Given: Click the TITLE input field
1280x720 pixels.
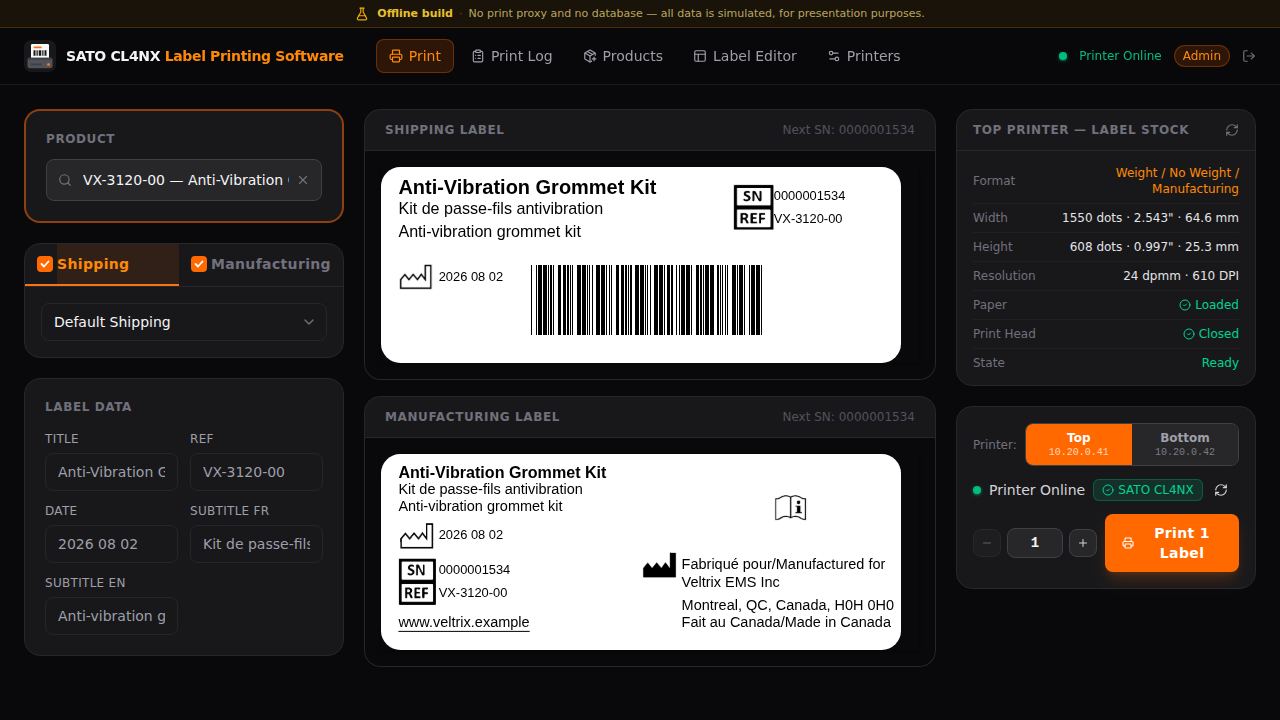Looking at the screenshot, I should (111, 472).
